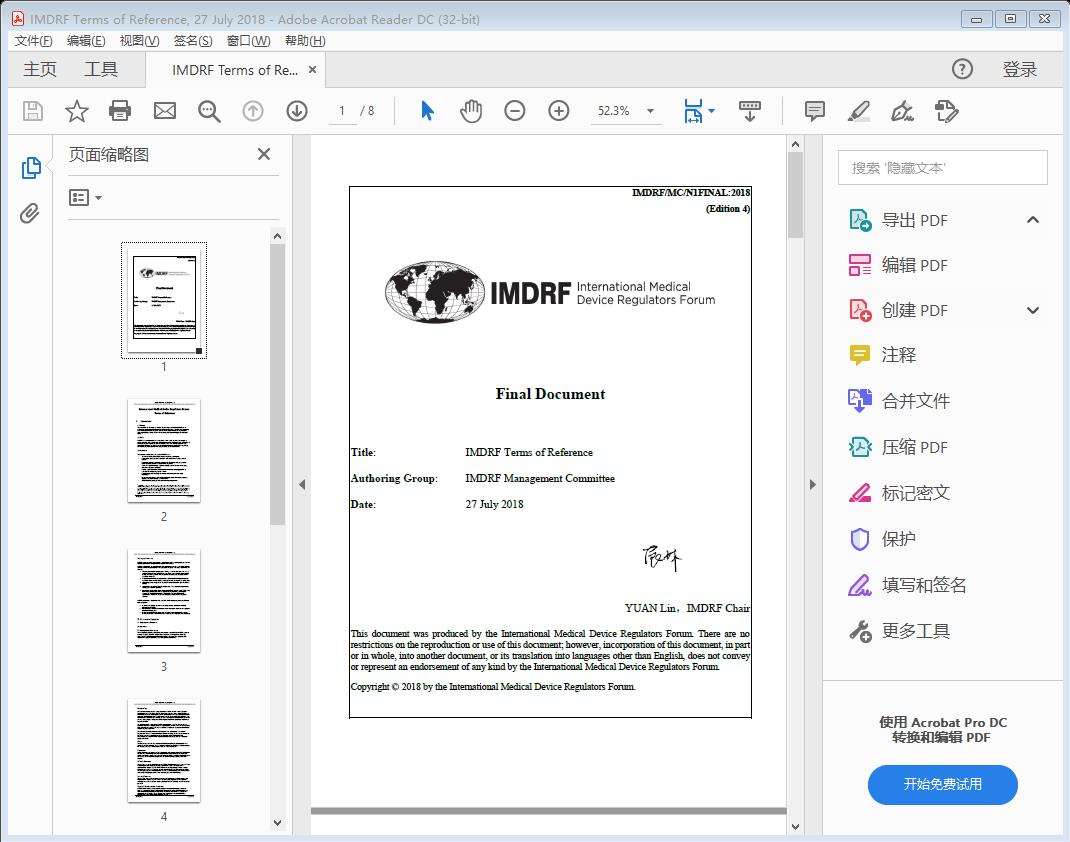Image resolution: width=1070 pixels, height=842 pixels.
Task: Click the Print icon
Action: click(120, 111)
